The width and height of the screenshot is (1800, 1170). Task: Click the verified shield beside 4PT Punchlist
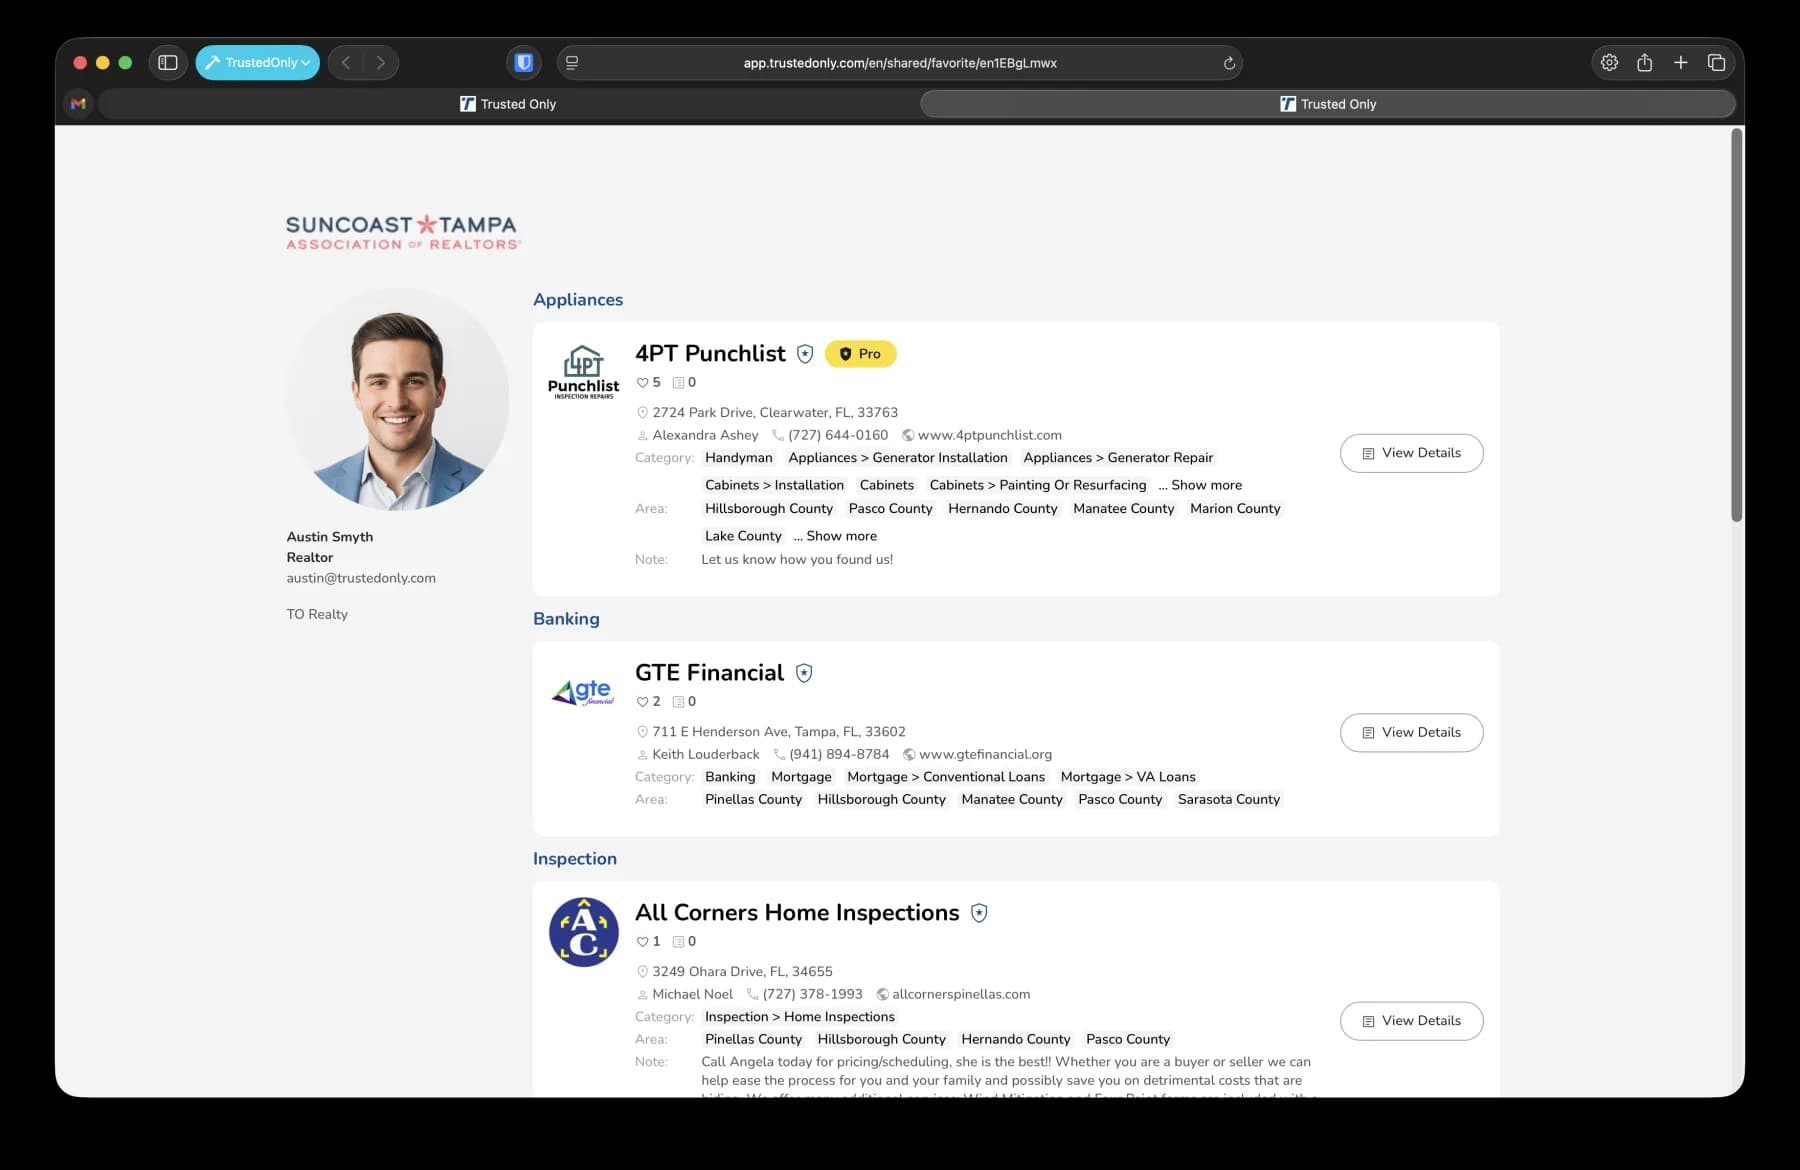805,354
